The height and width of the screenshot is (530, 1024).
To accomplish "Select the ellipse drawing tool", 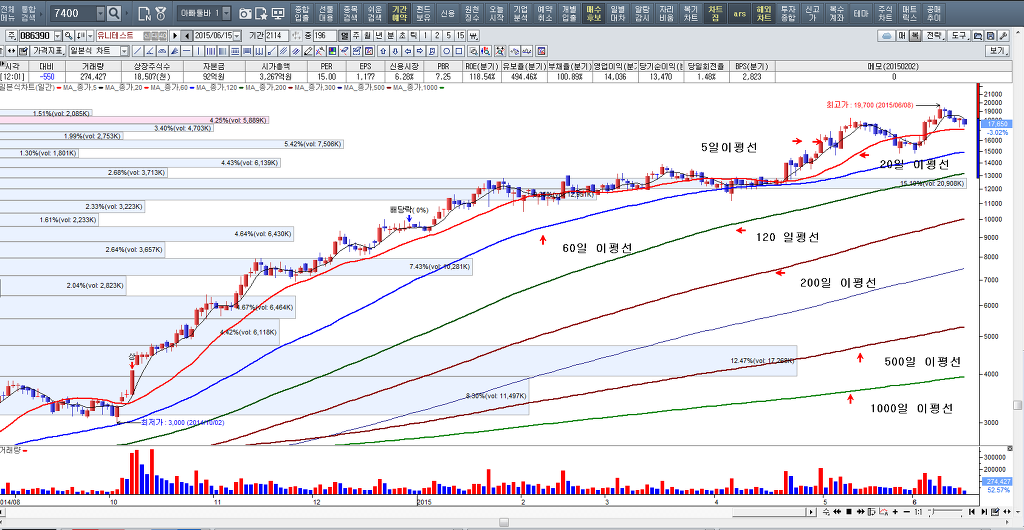I will pos(446,50).
